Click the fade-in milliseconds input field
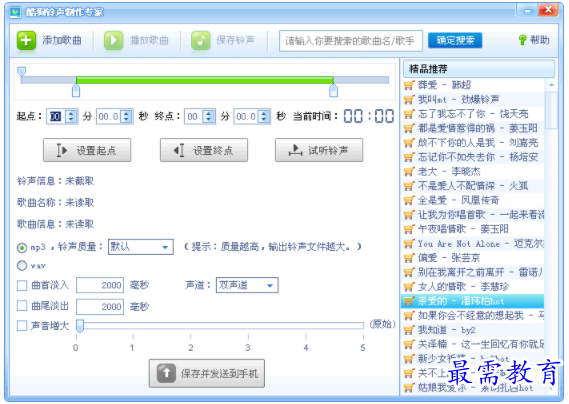Image resolution: width=569 pixels, height=404 pixels. pyautogui.click(x=100, y=285)
